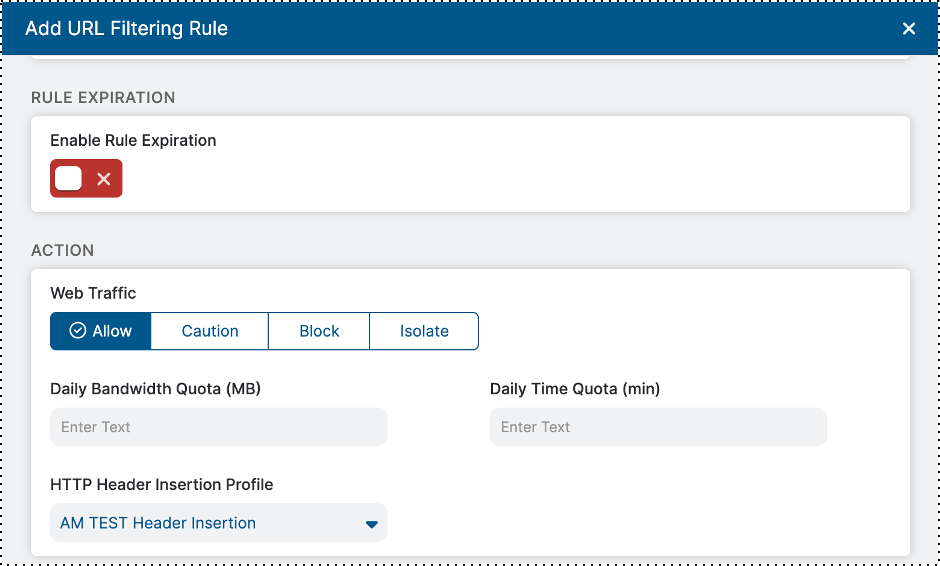
Task: Click the Daily Time Quota (min) label
Action: (575, 389)
